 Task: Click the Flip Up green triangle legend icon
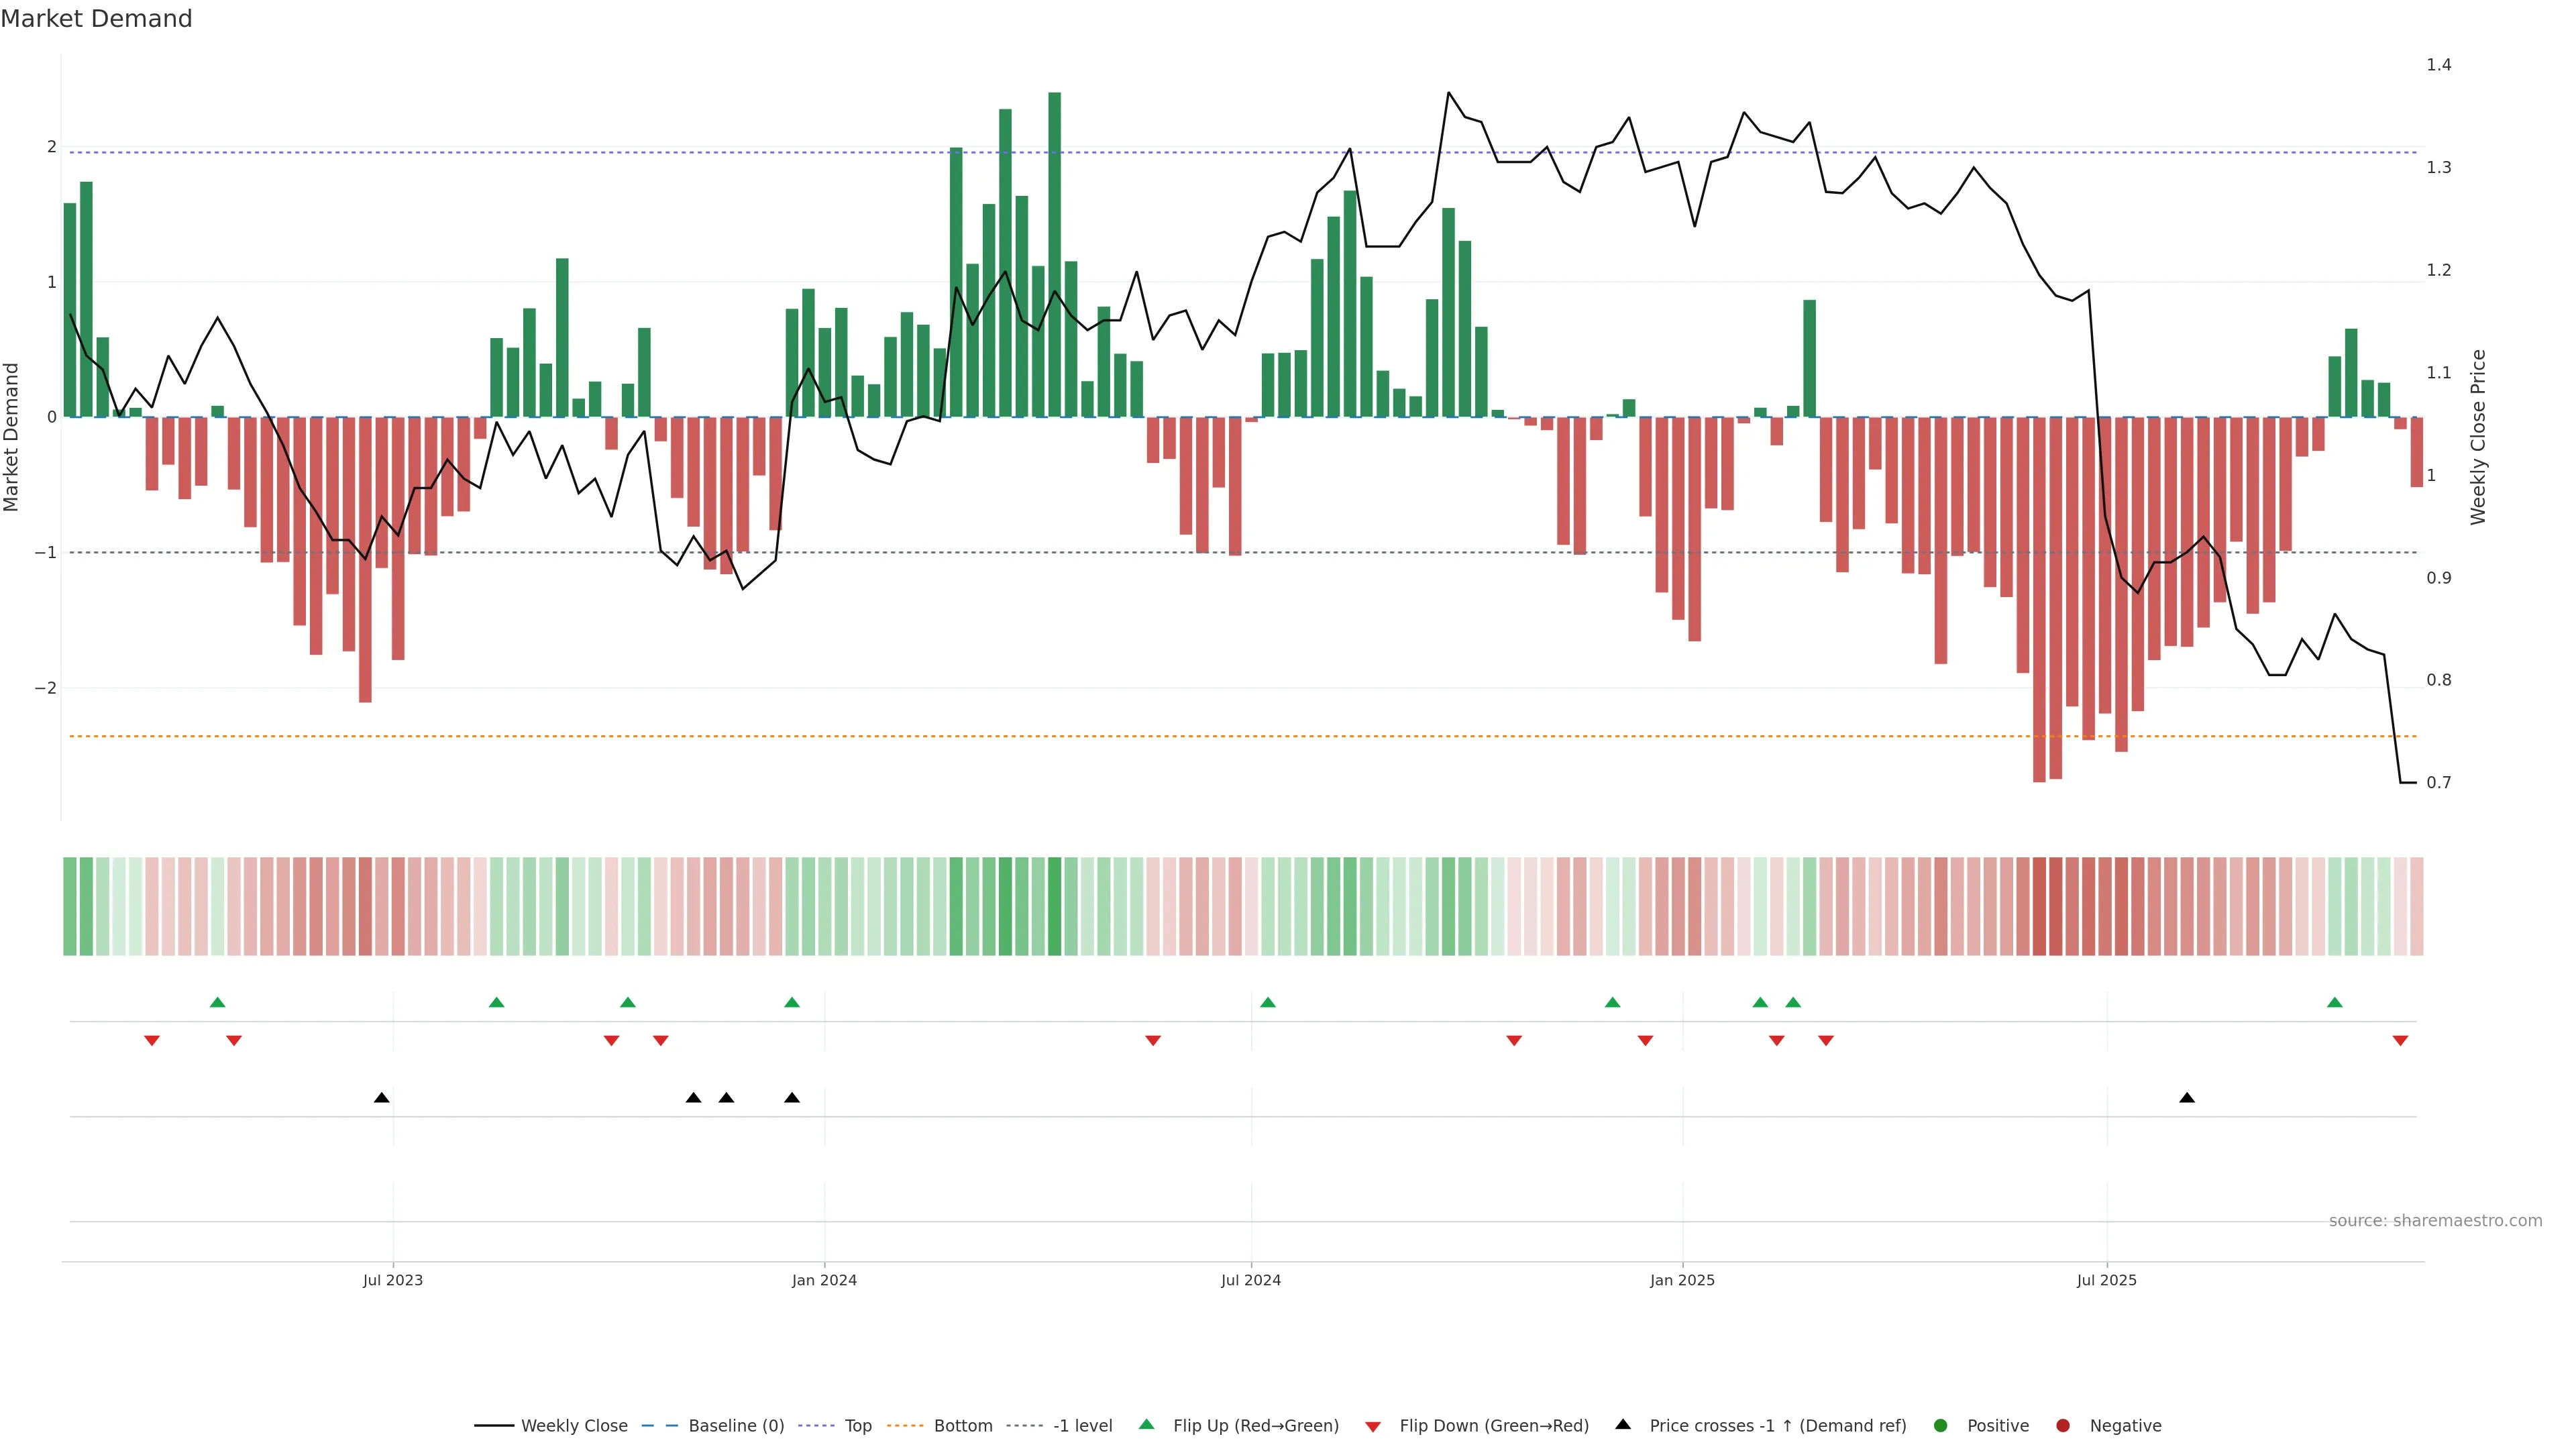[1146, 1425]
